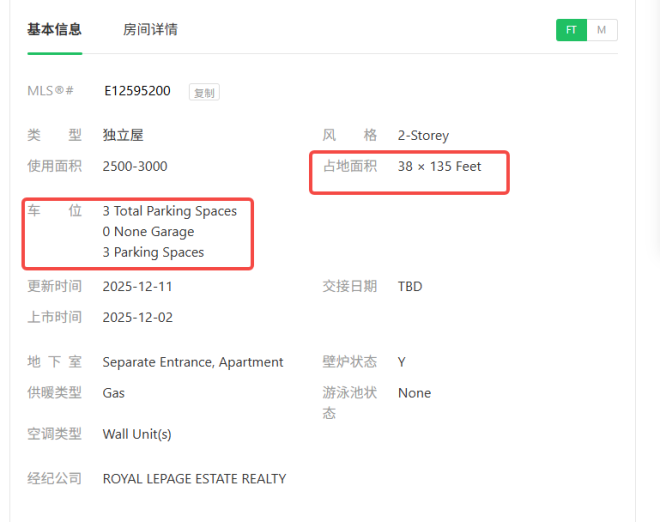Click Separate Entrance, Apartment basement value

[x=193, y=362]
